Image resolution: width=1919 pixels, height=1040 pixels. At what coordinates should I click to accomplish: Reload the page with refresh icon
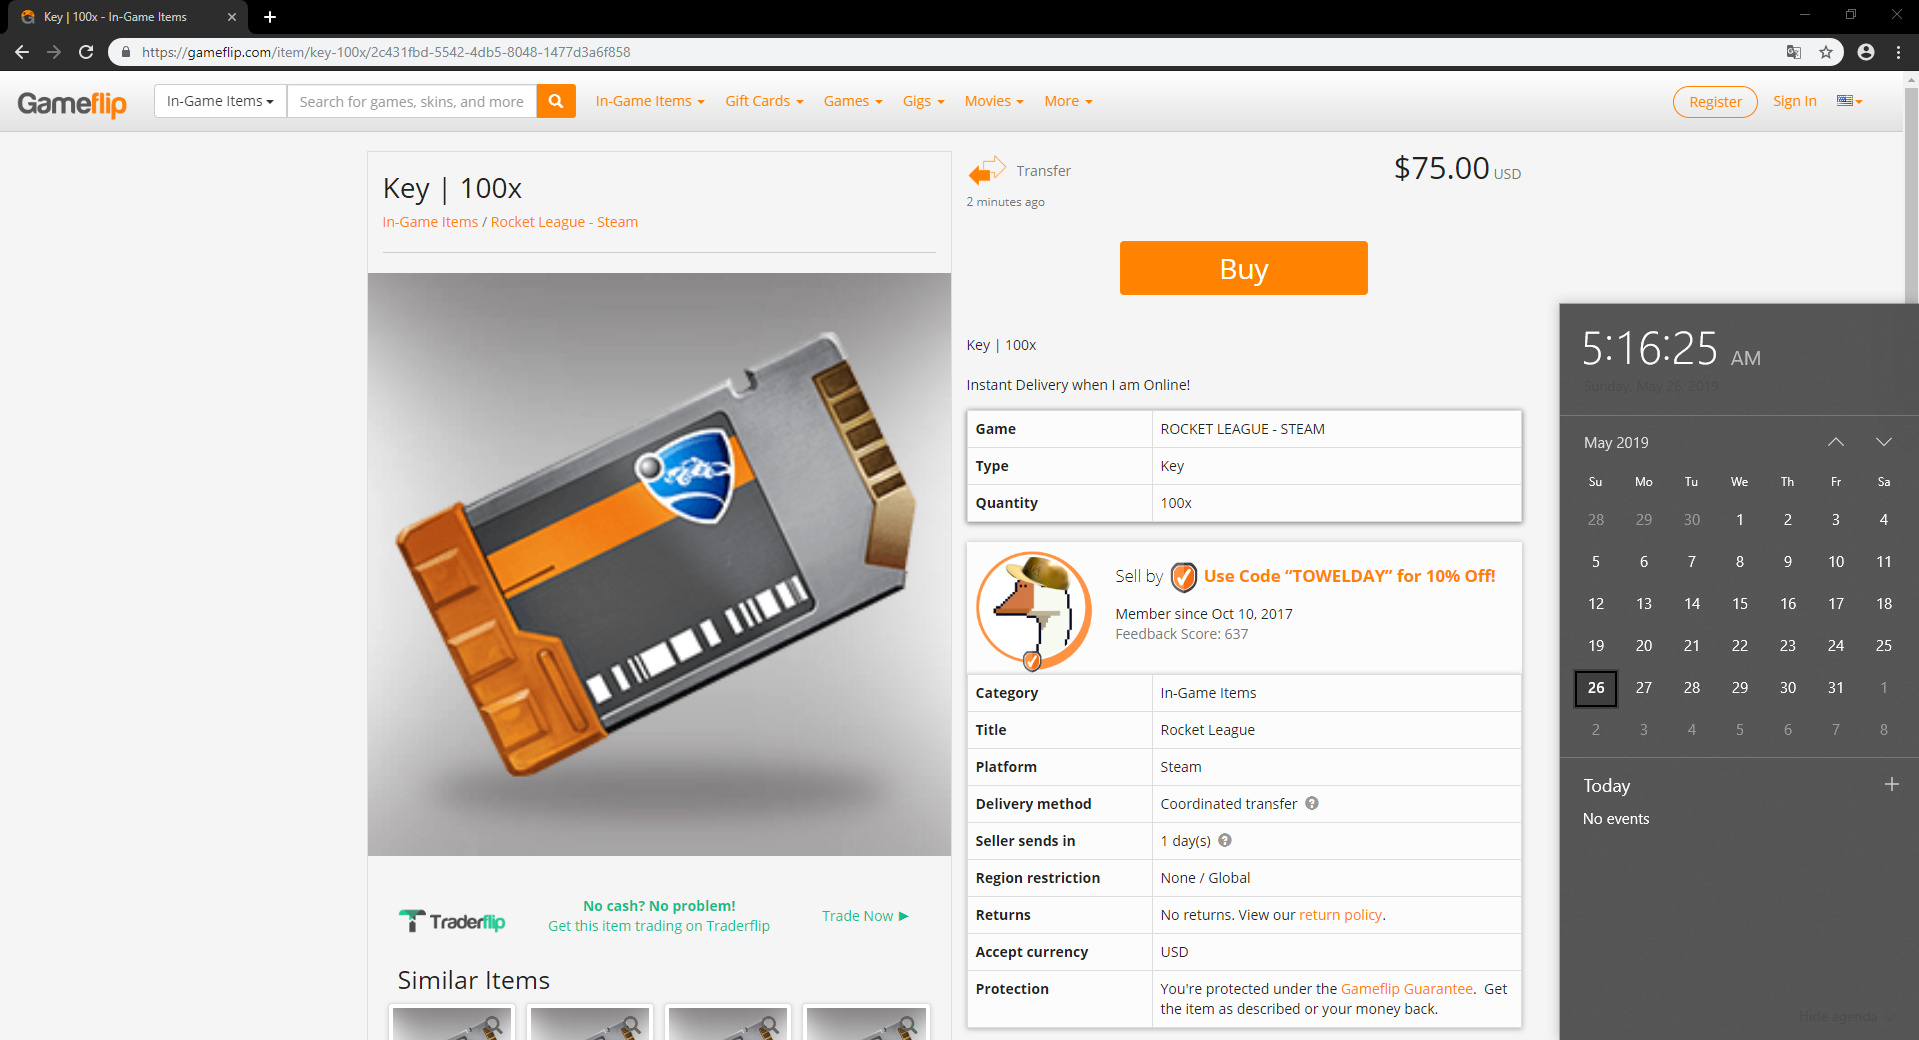(x=86, y=52)
